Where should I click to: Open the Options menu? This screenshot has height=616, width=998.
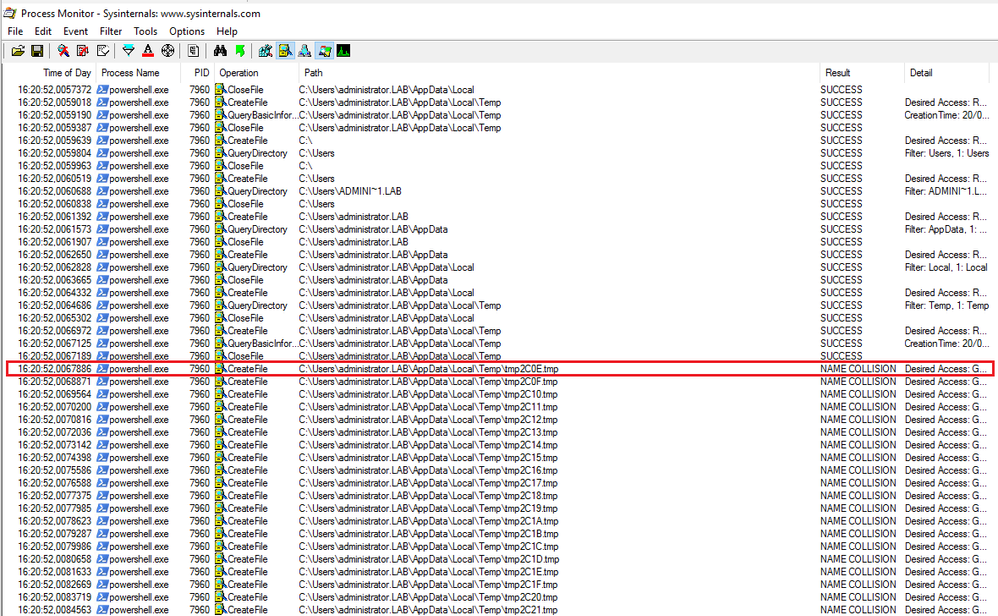186,31
